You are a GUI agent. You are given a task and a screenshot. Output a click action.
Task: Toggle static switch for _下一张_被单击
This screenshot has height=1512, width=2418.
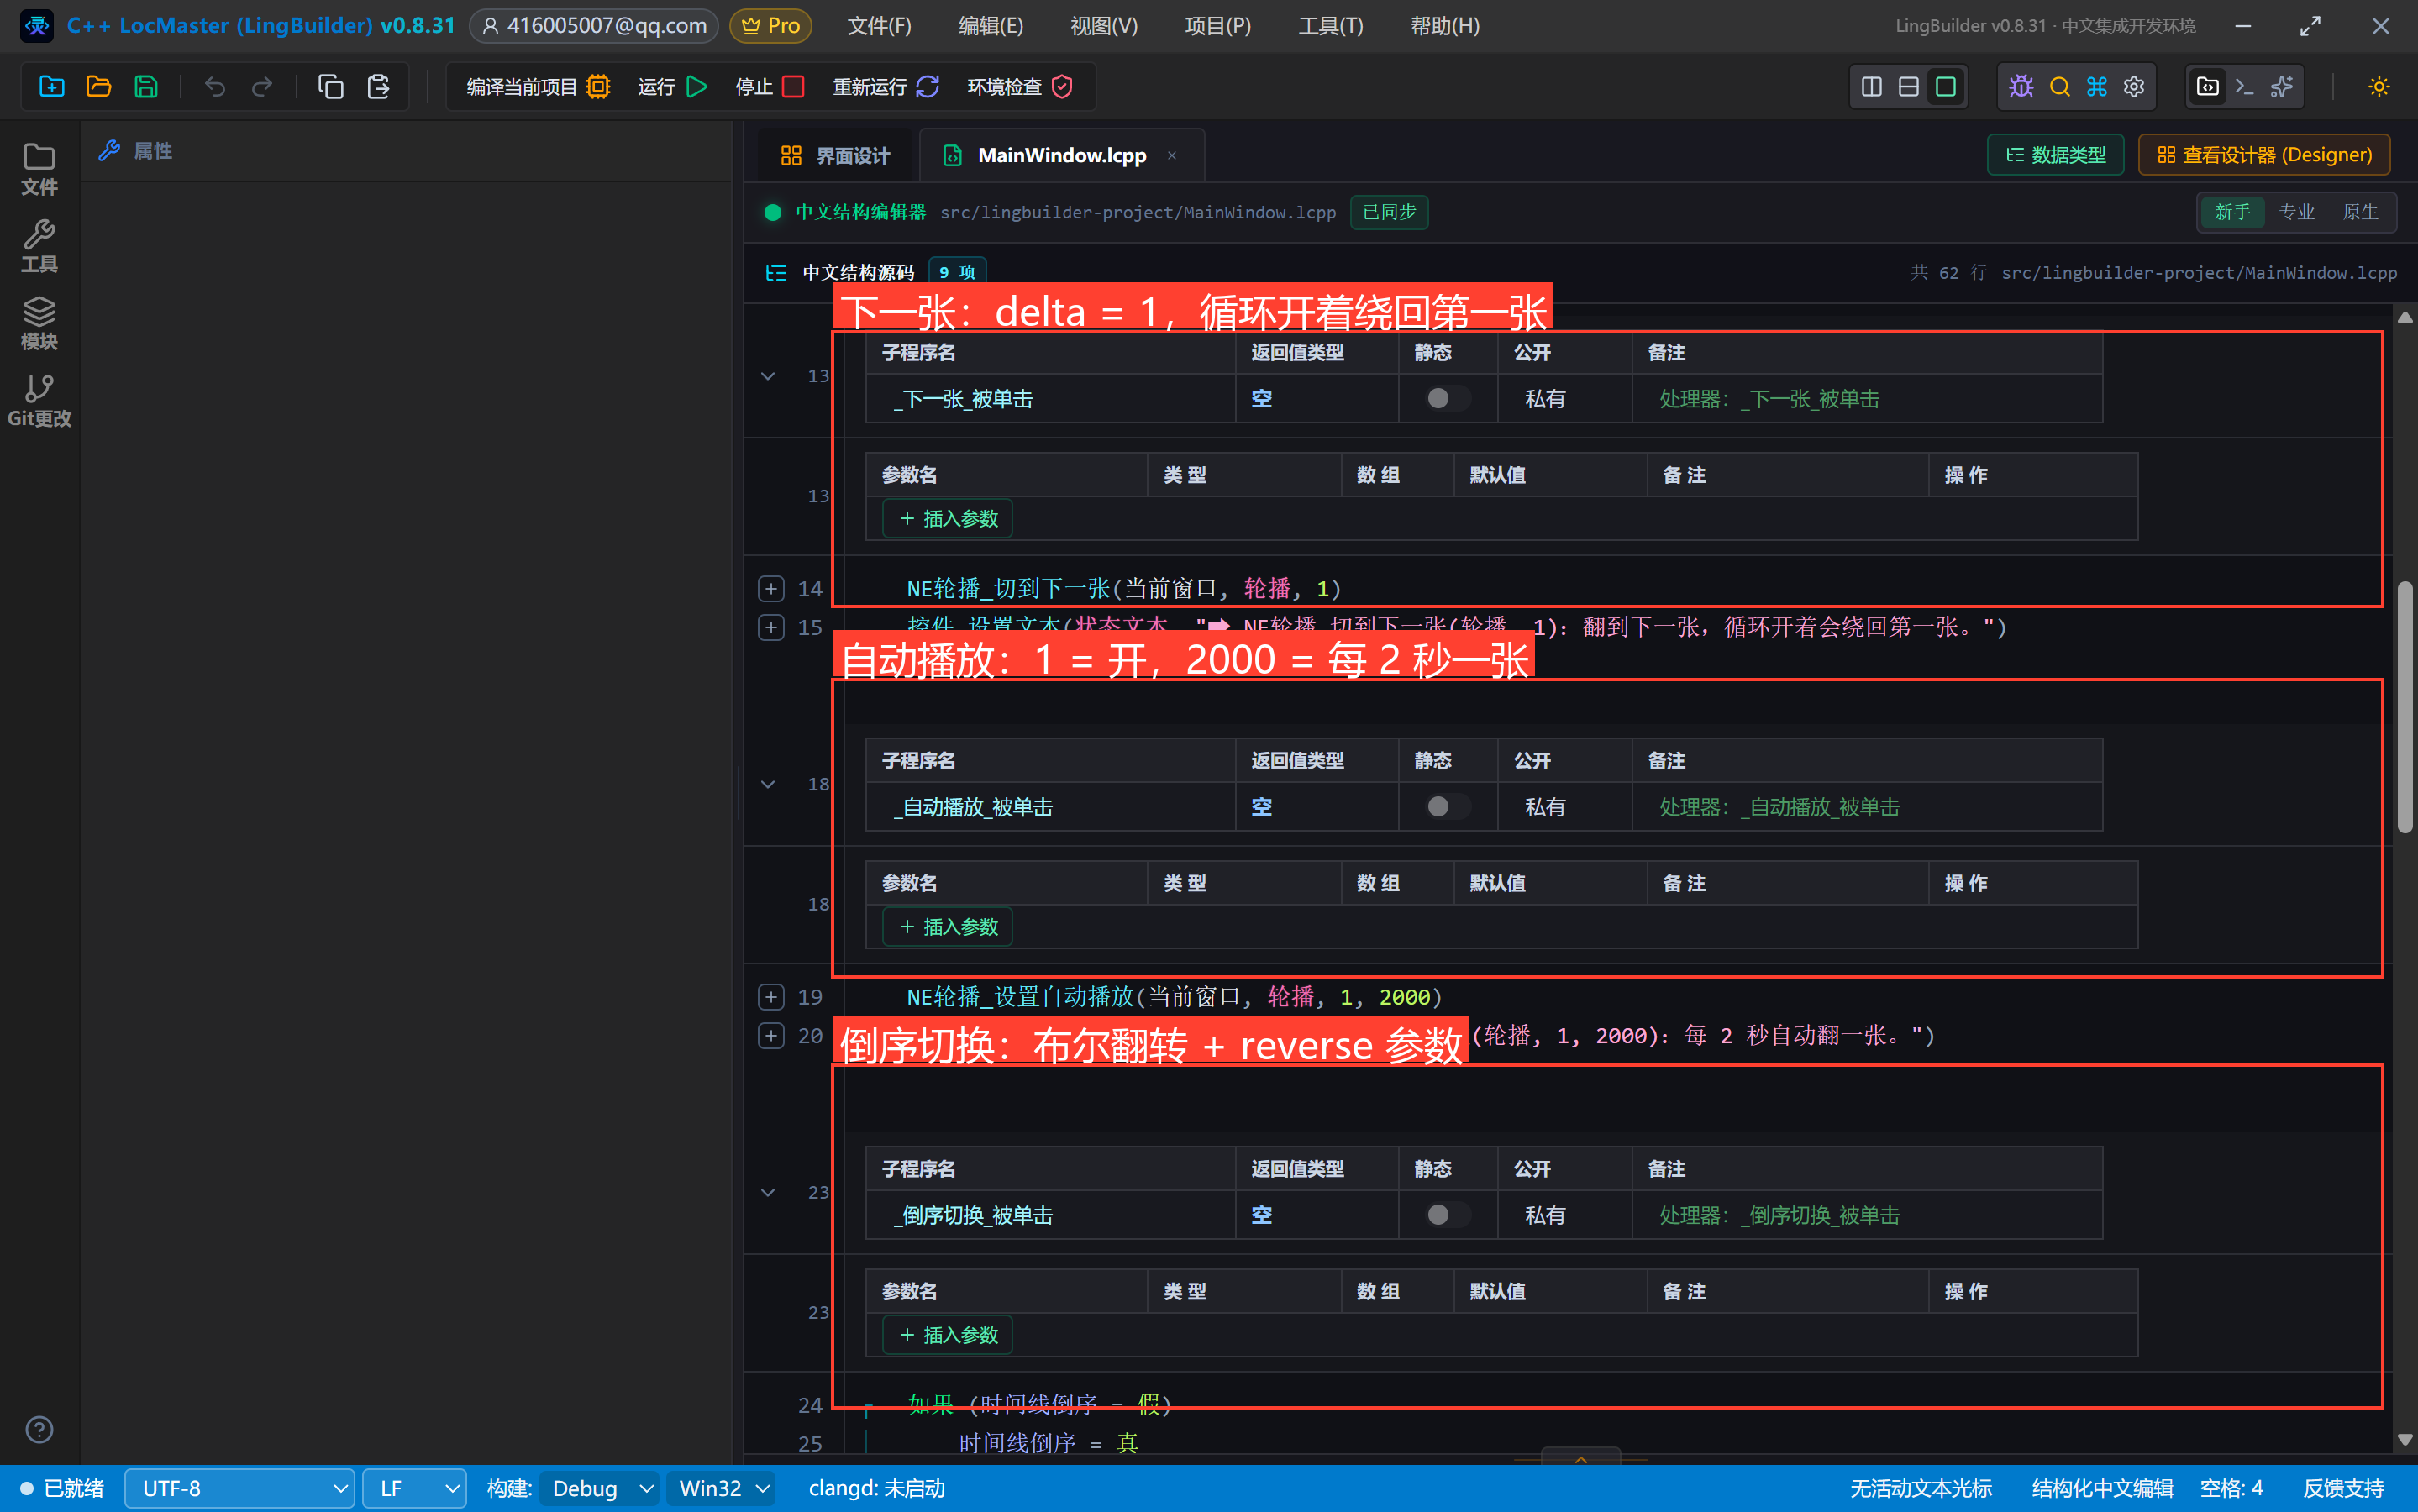pyautogui.click(x=1447, y=399)
